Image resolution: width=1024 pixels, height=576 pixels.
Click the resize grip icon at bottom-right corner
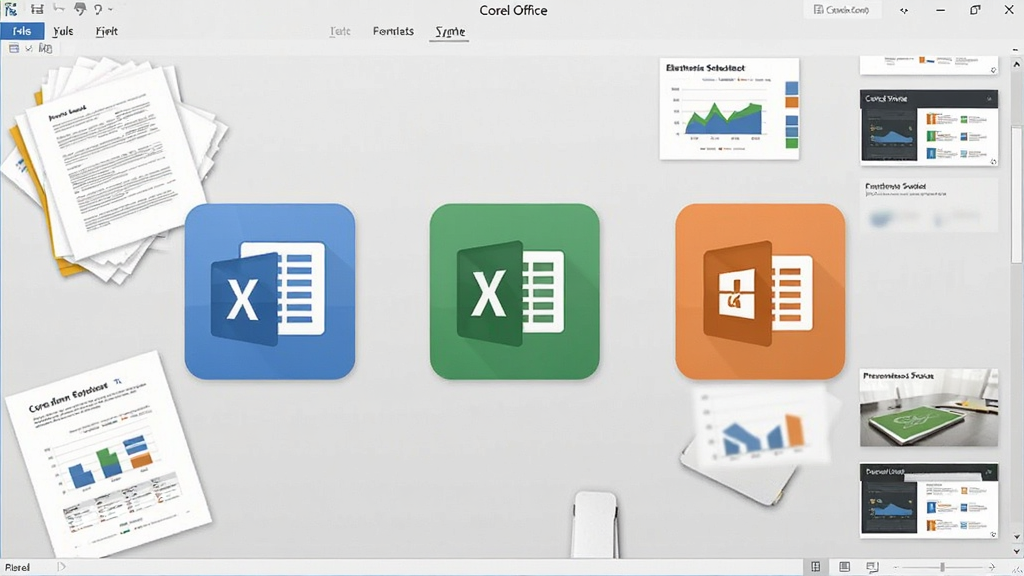[1016, 569]
